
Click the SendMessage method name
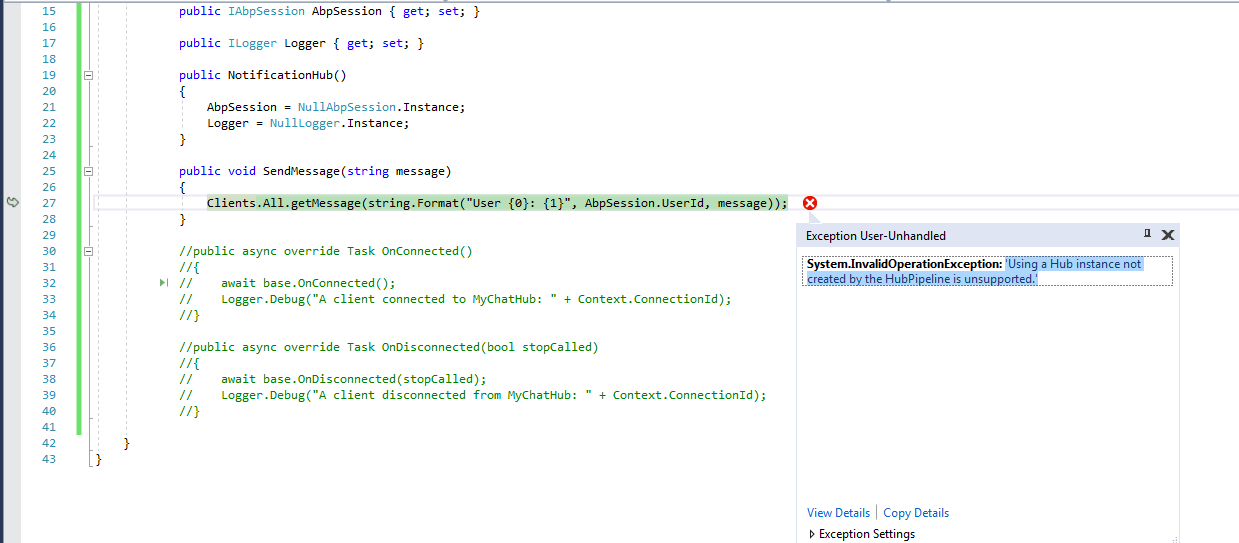(x=302, y=171)
